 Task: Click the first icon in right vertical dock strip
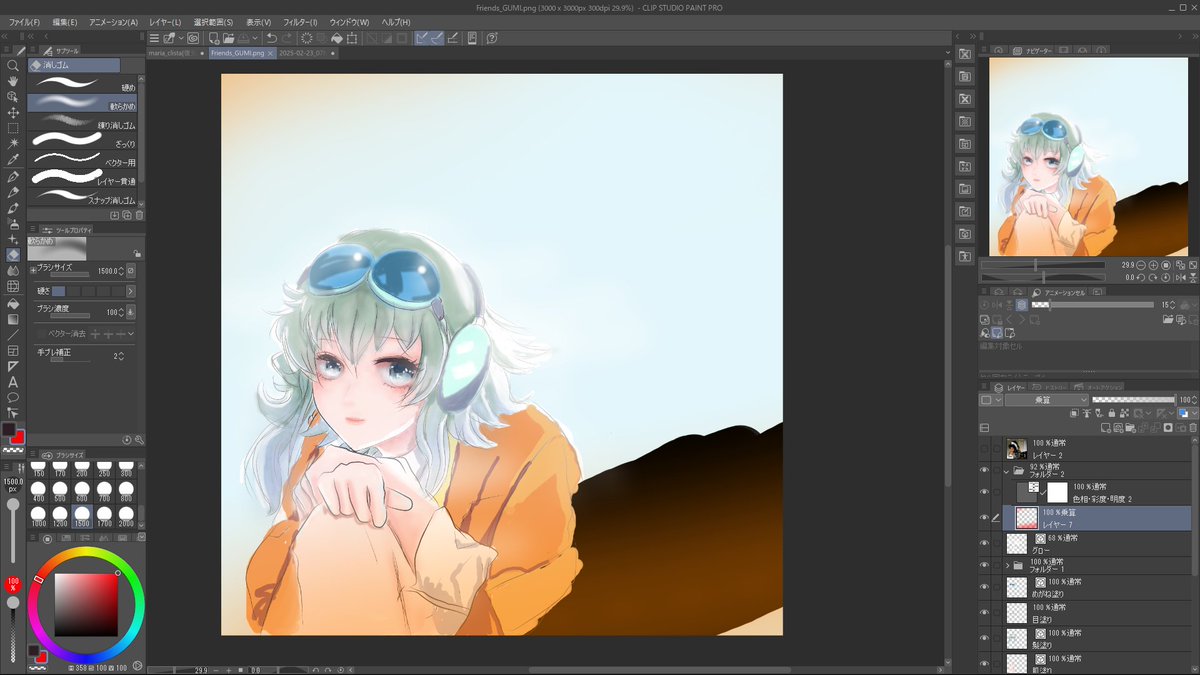(x=964, y=53)
